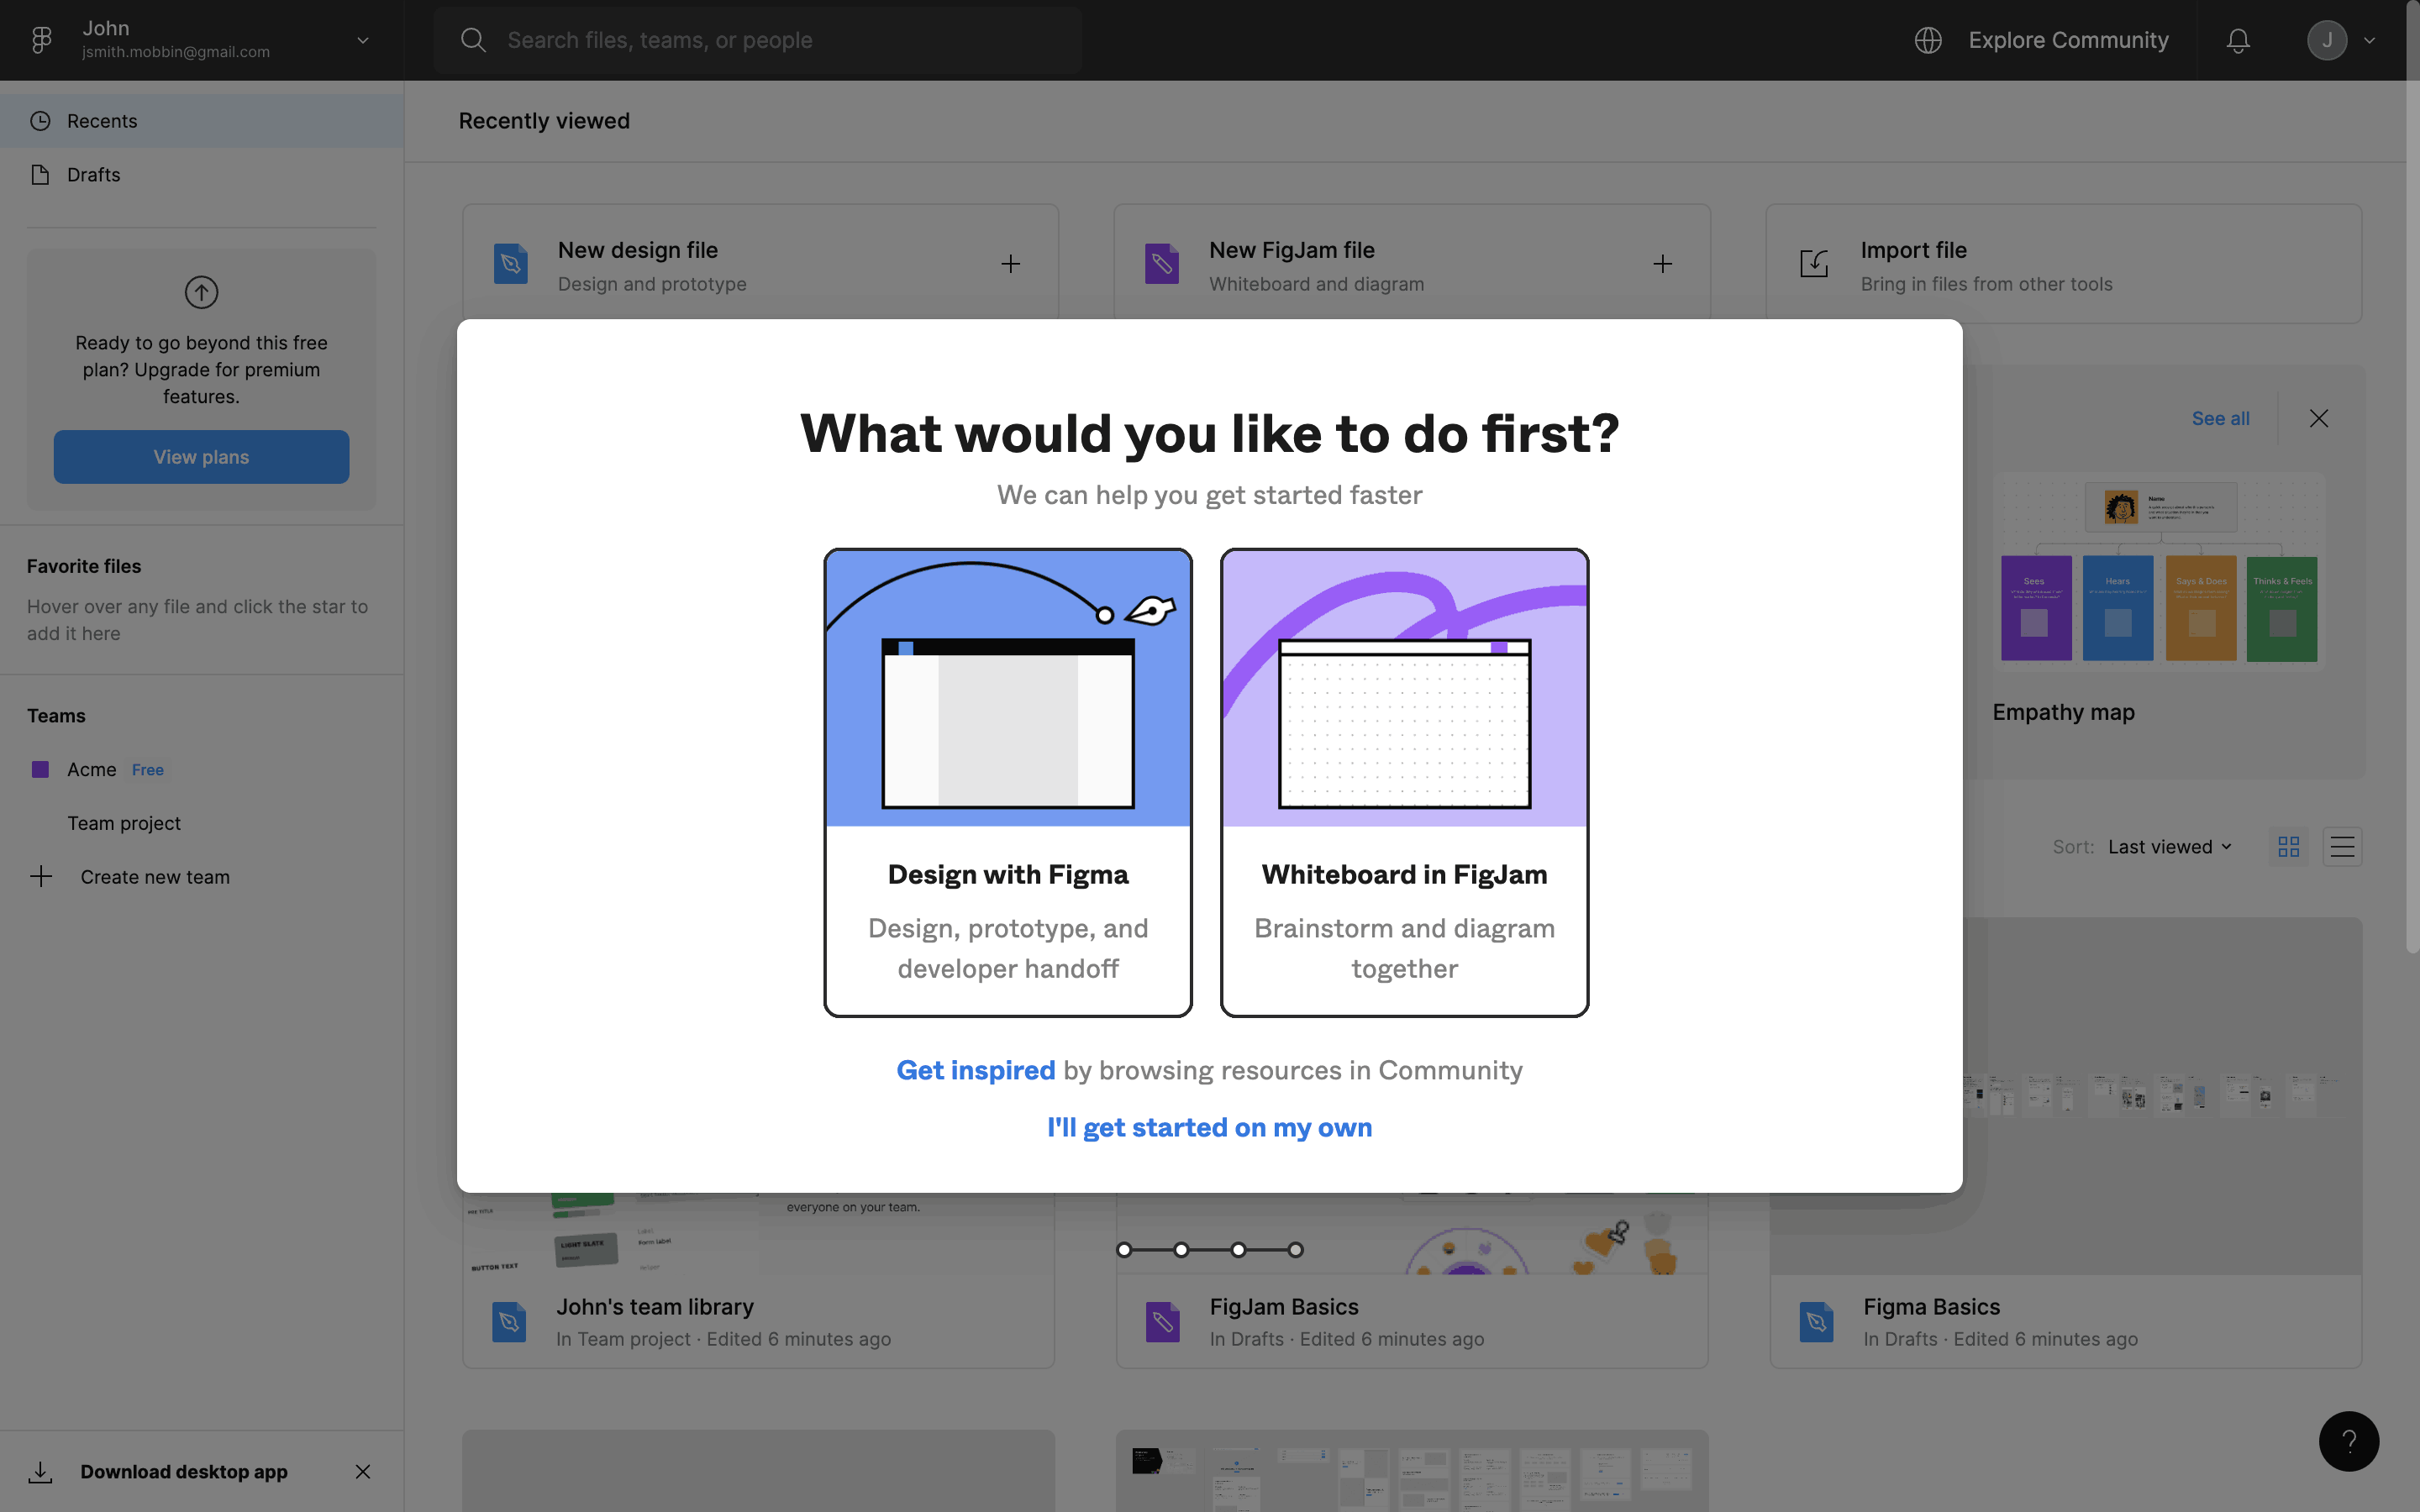Click the plus icon on New FigJam file

coord(1662,264)
